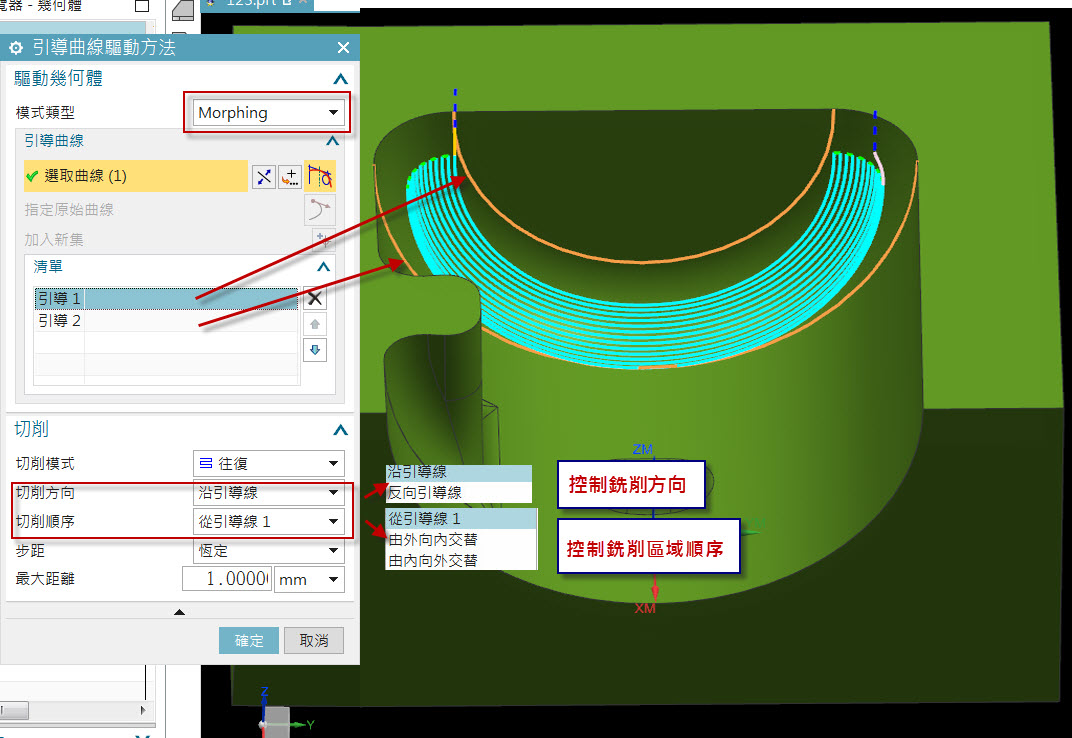1072x738 pixels.
Task: Select 引導 2 in the list
Action: click(166, 321)
